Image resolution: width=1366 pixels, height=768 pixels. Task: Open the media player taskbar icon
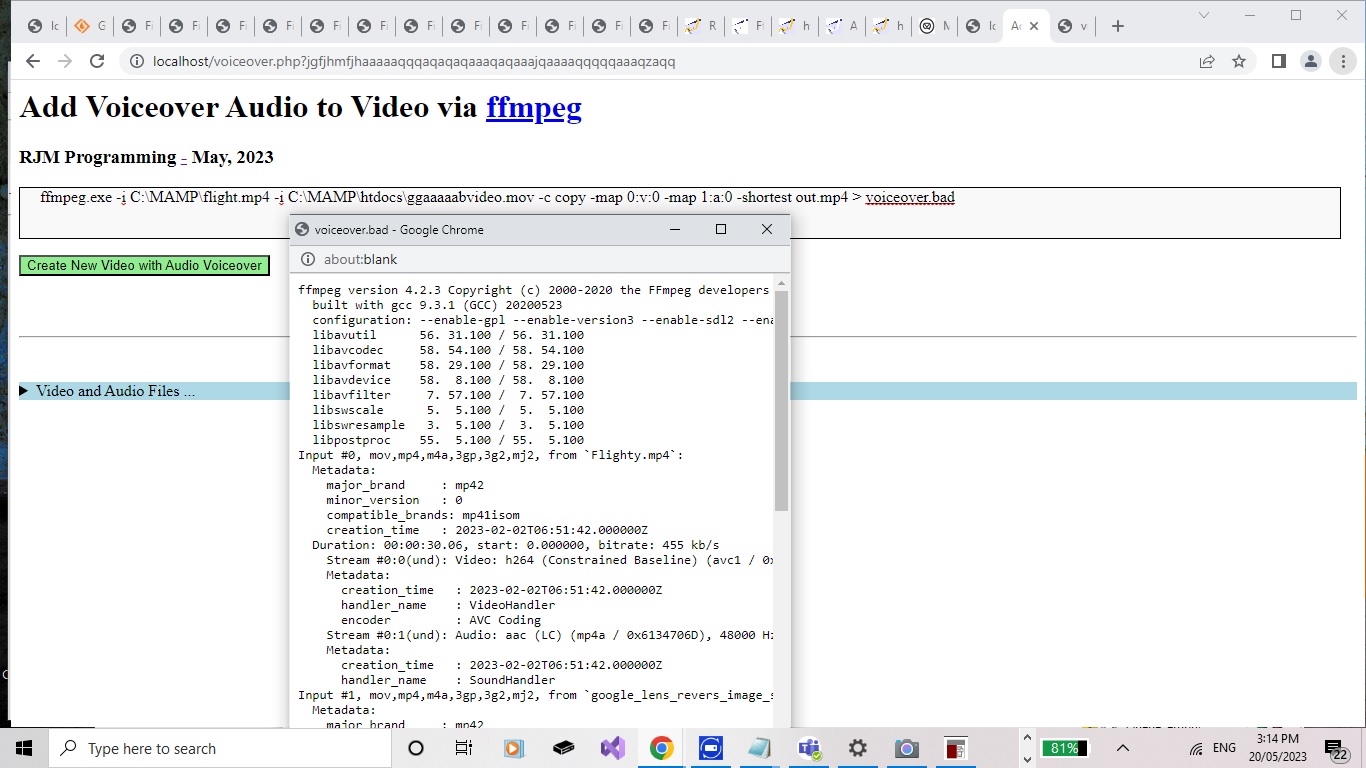click(513, 748)
